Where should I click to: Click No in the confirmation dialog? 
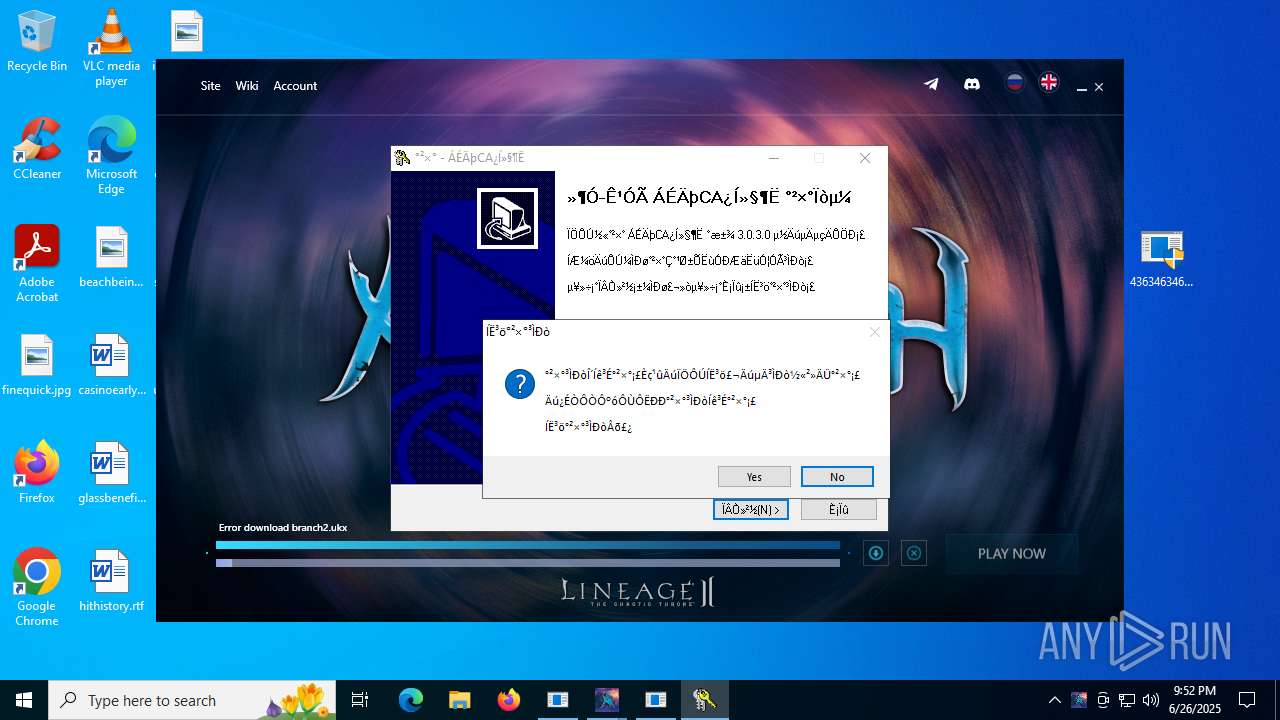point(837,477)
